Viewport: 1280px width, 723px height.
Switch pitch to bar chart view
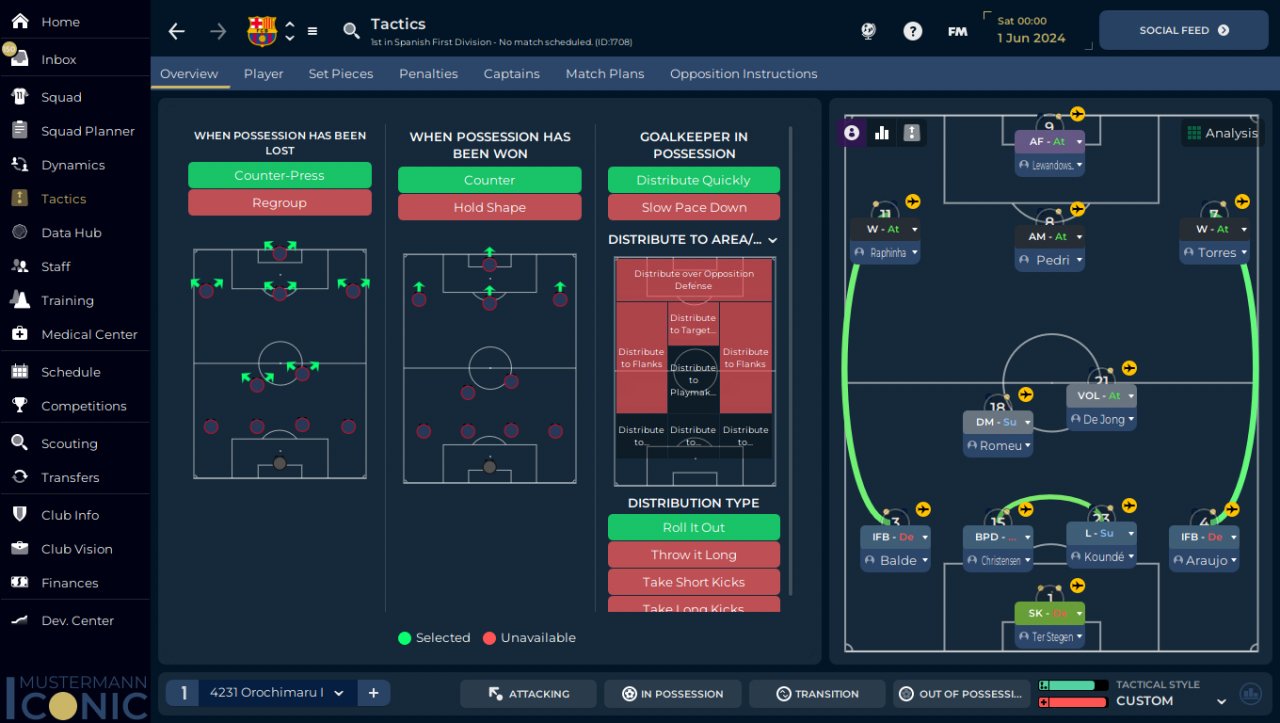click(882, 132)
